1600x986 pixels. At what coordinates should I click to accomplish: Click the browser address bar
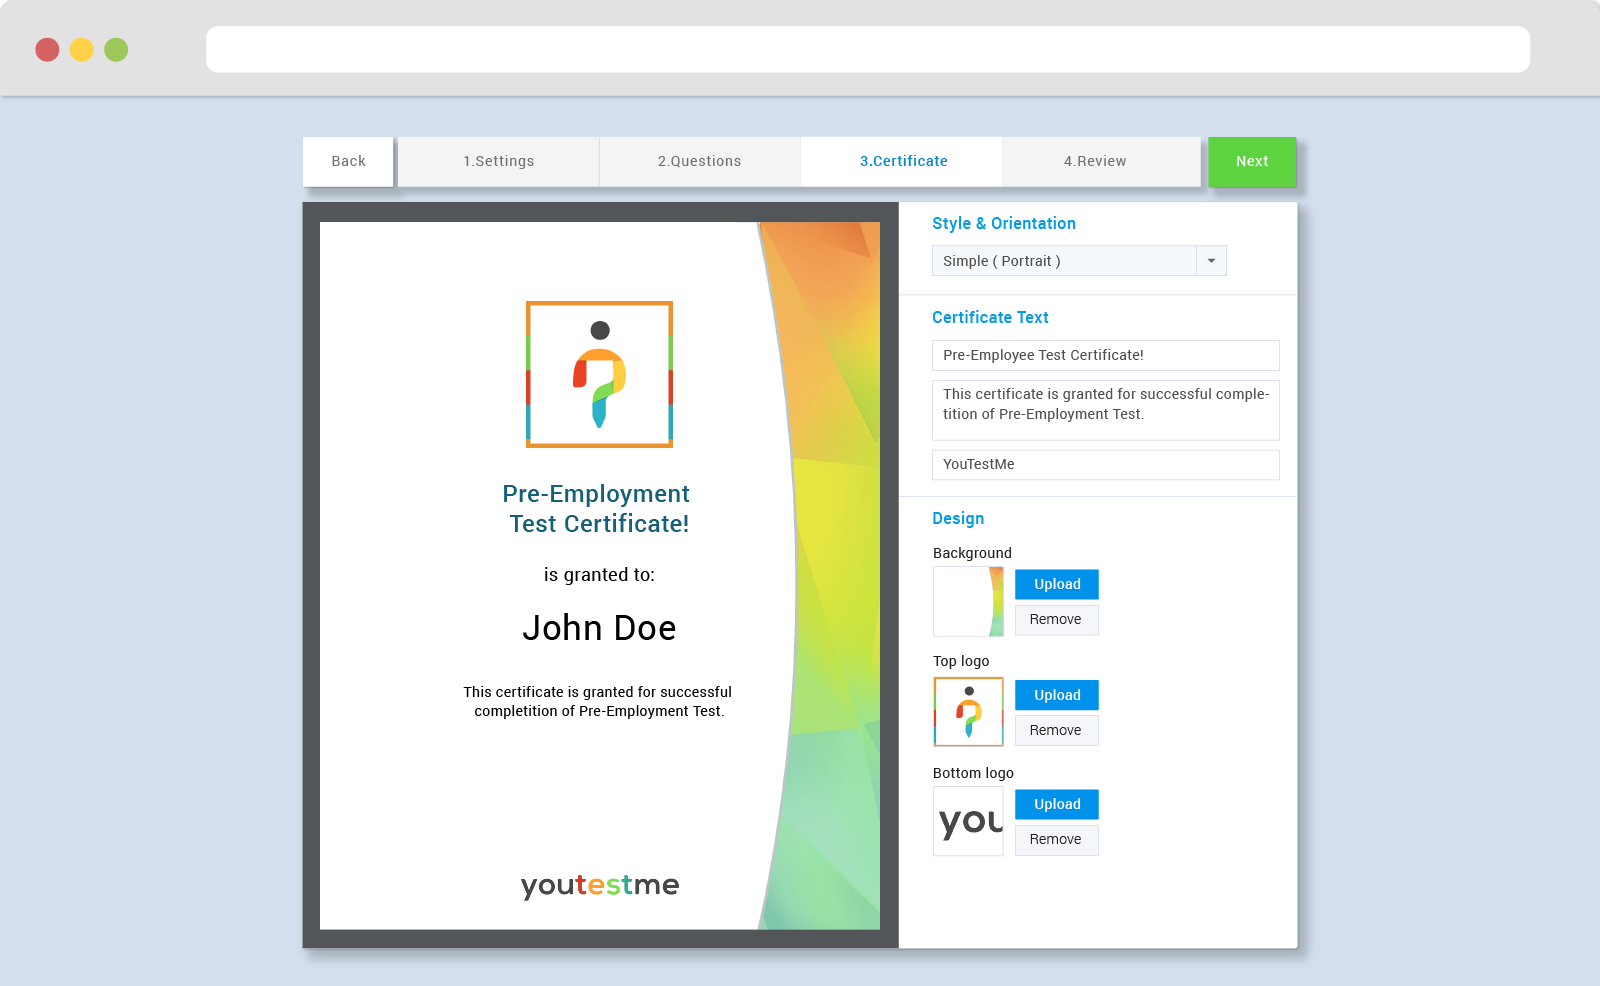tap(868, 48)
